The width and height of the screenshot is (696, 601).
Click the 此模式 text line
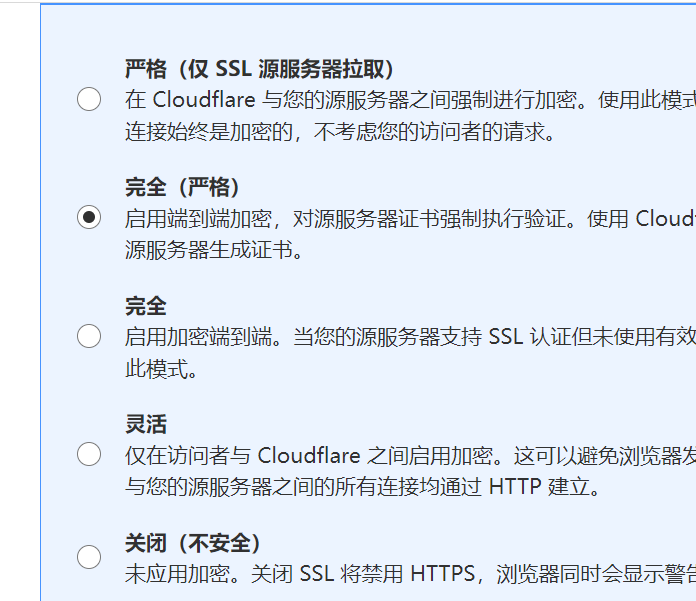click(x=162, y=368)
